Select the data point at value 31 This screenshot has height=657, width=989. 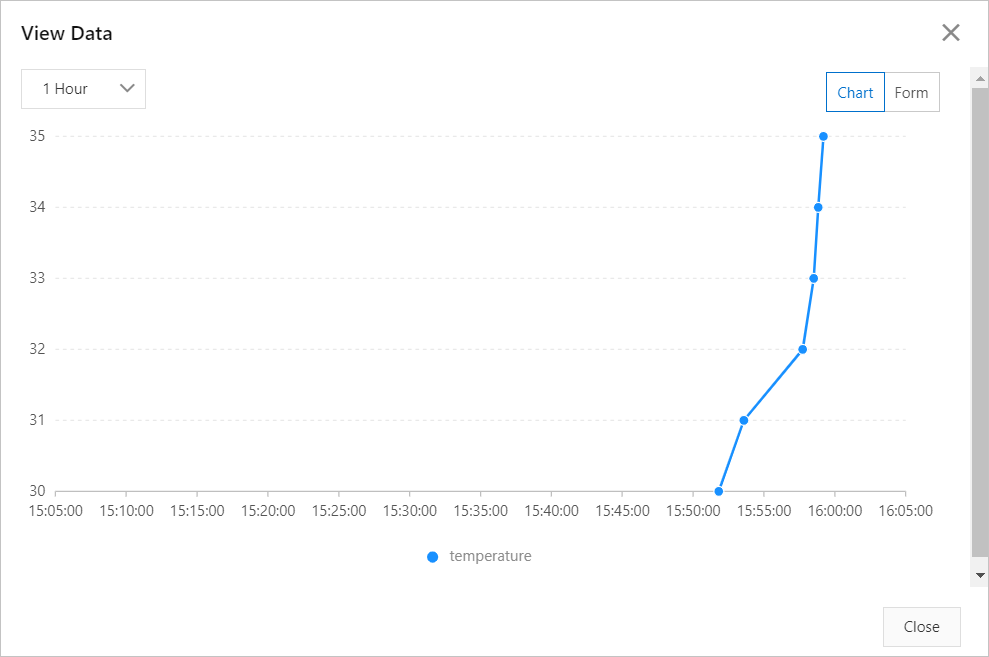tap(744, 420)
